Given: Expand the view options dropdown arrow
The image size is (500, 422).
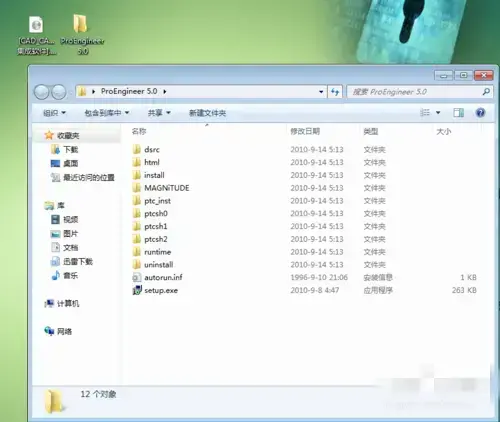Looking at the screenshot, I should coord(438,113).
